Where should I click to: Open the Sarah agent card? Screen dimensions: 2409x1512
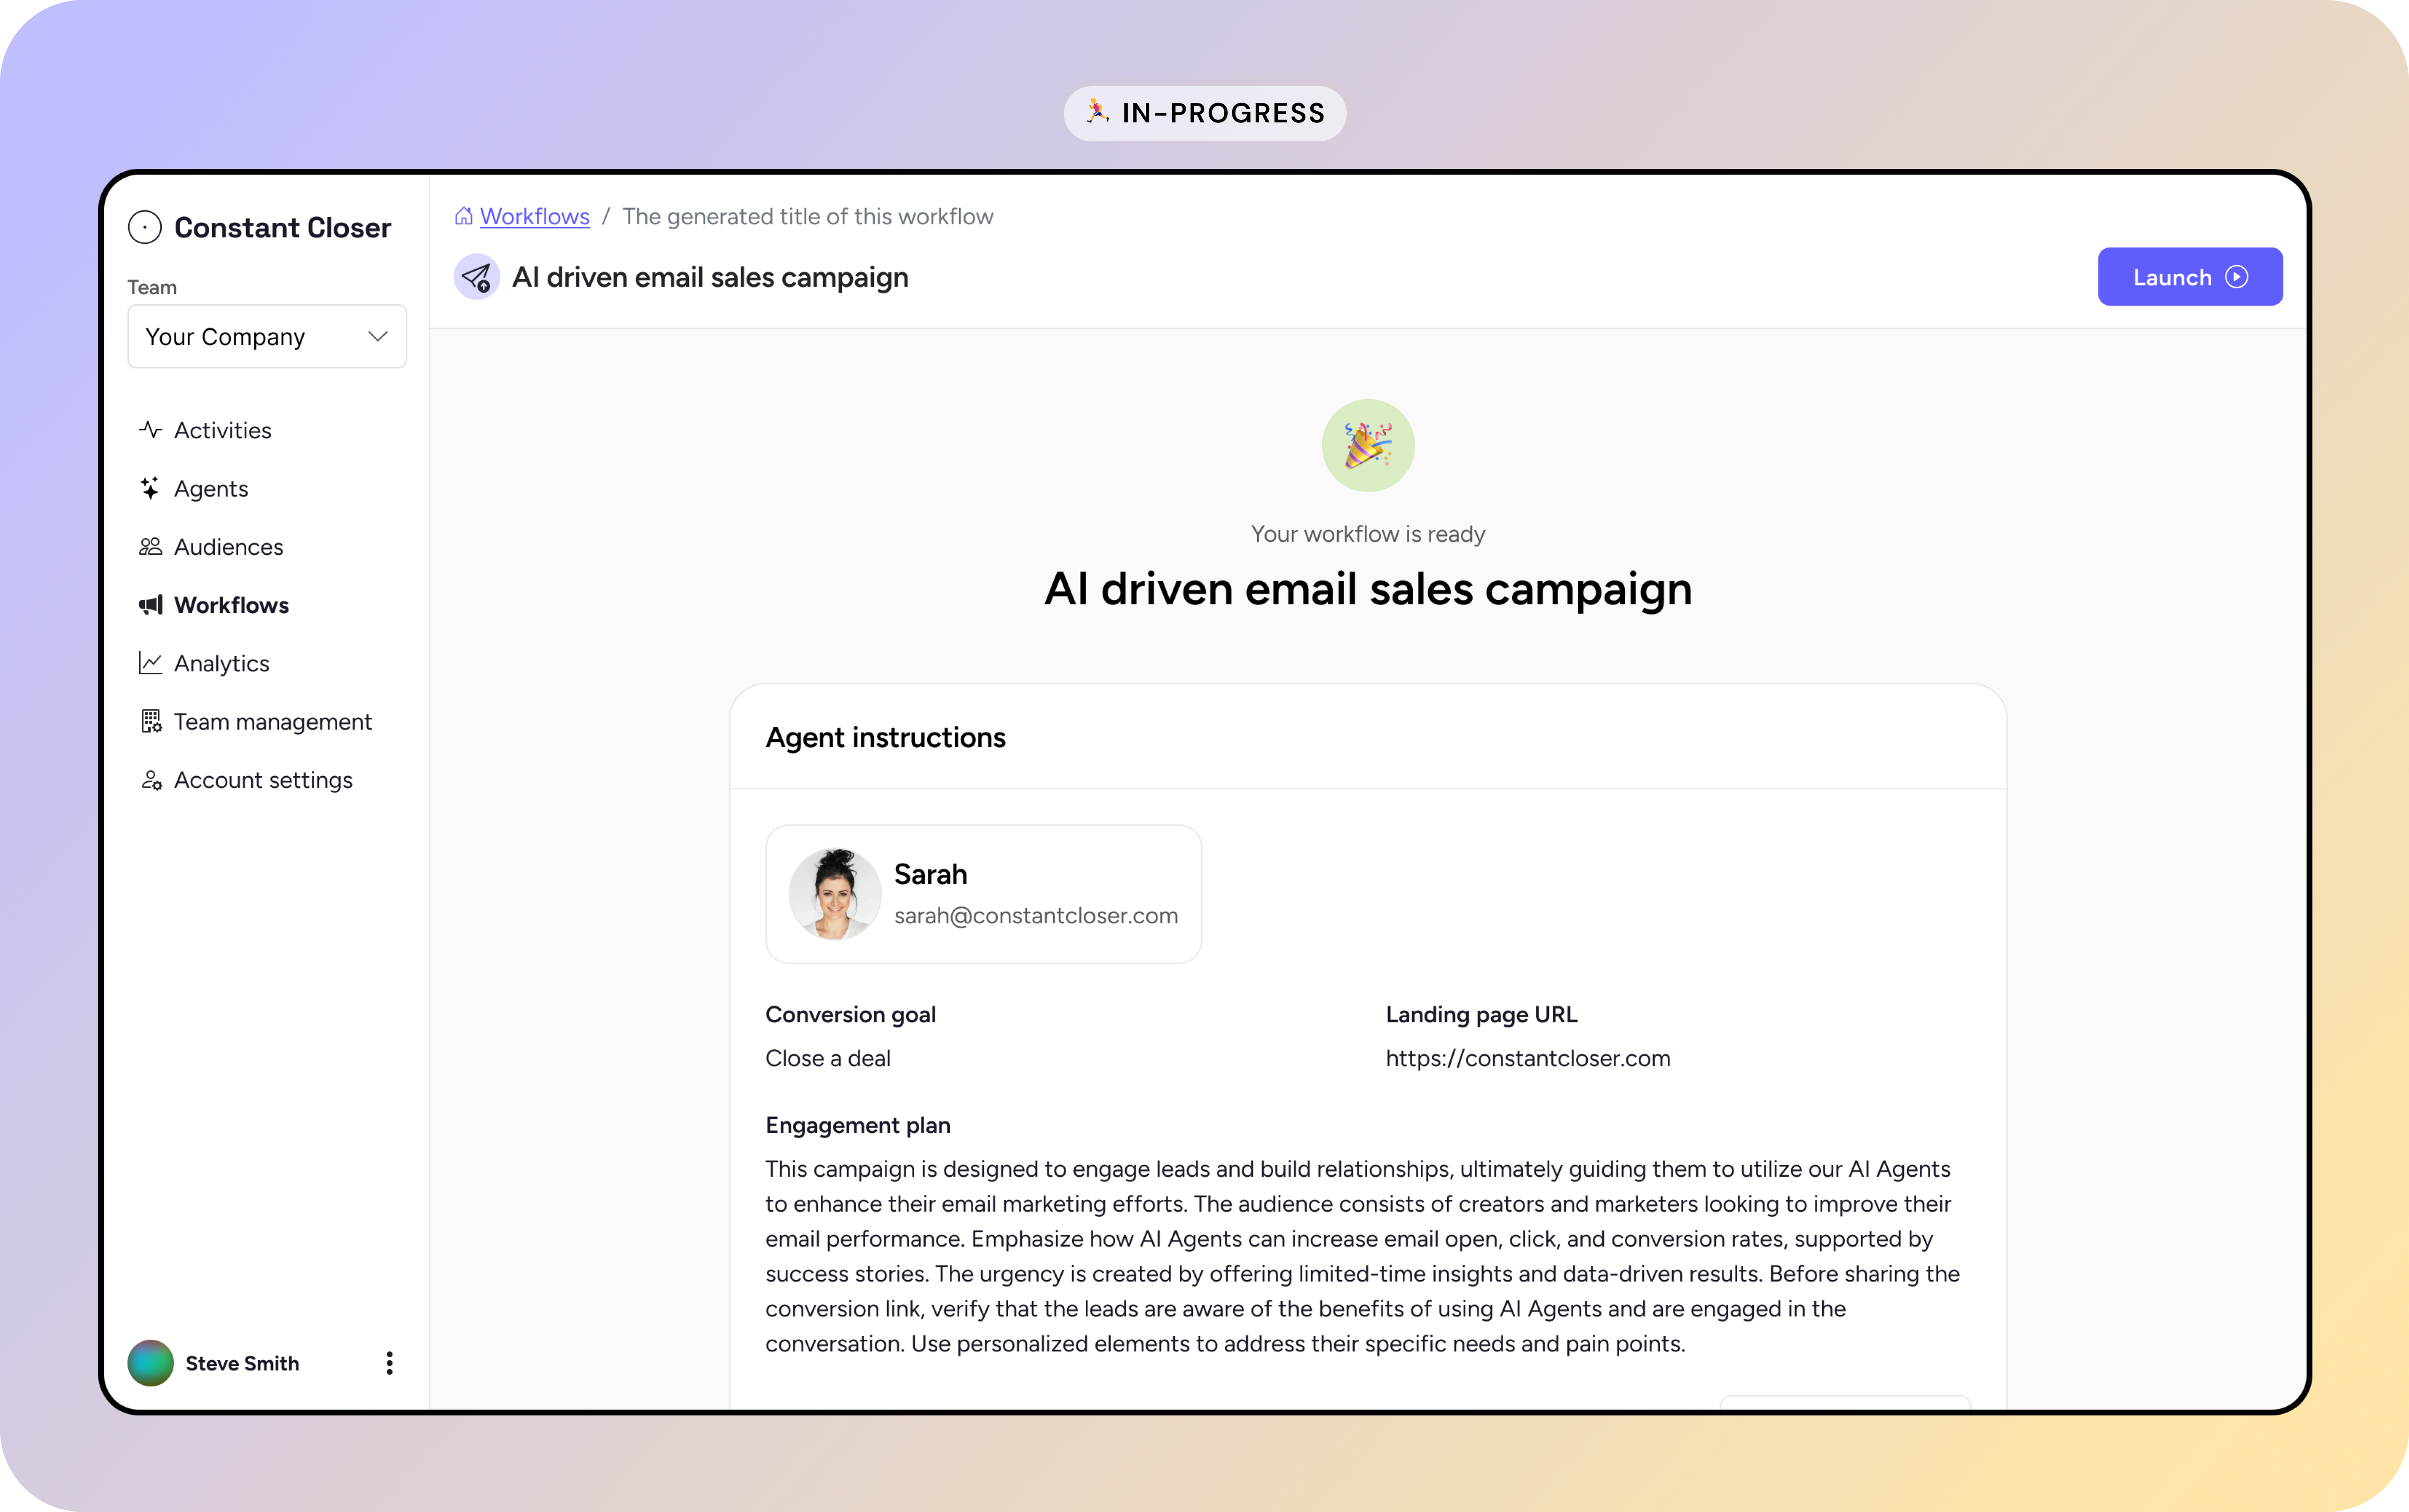pyautogui.click(x=984, y=894)
